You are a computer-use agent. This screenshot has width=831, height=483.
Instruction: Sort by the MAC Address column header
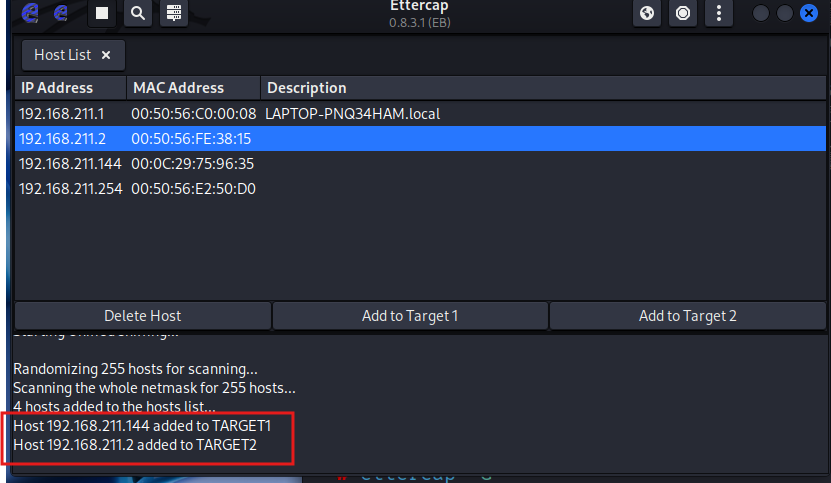(193, 88)
